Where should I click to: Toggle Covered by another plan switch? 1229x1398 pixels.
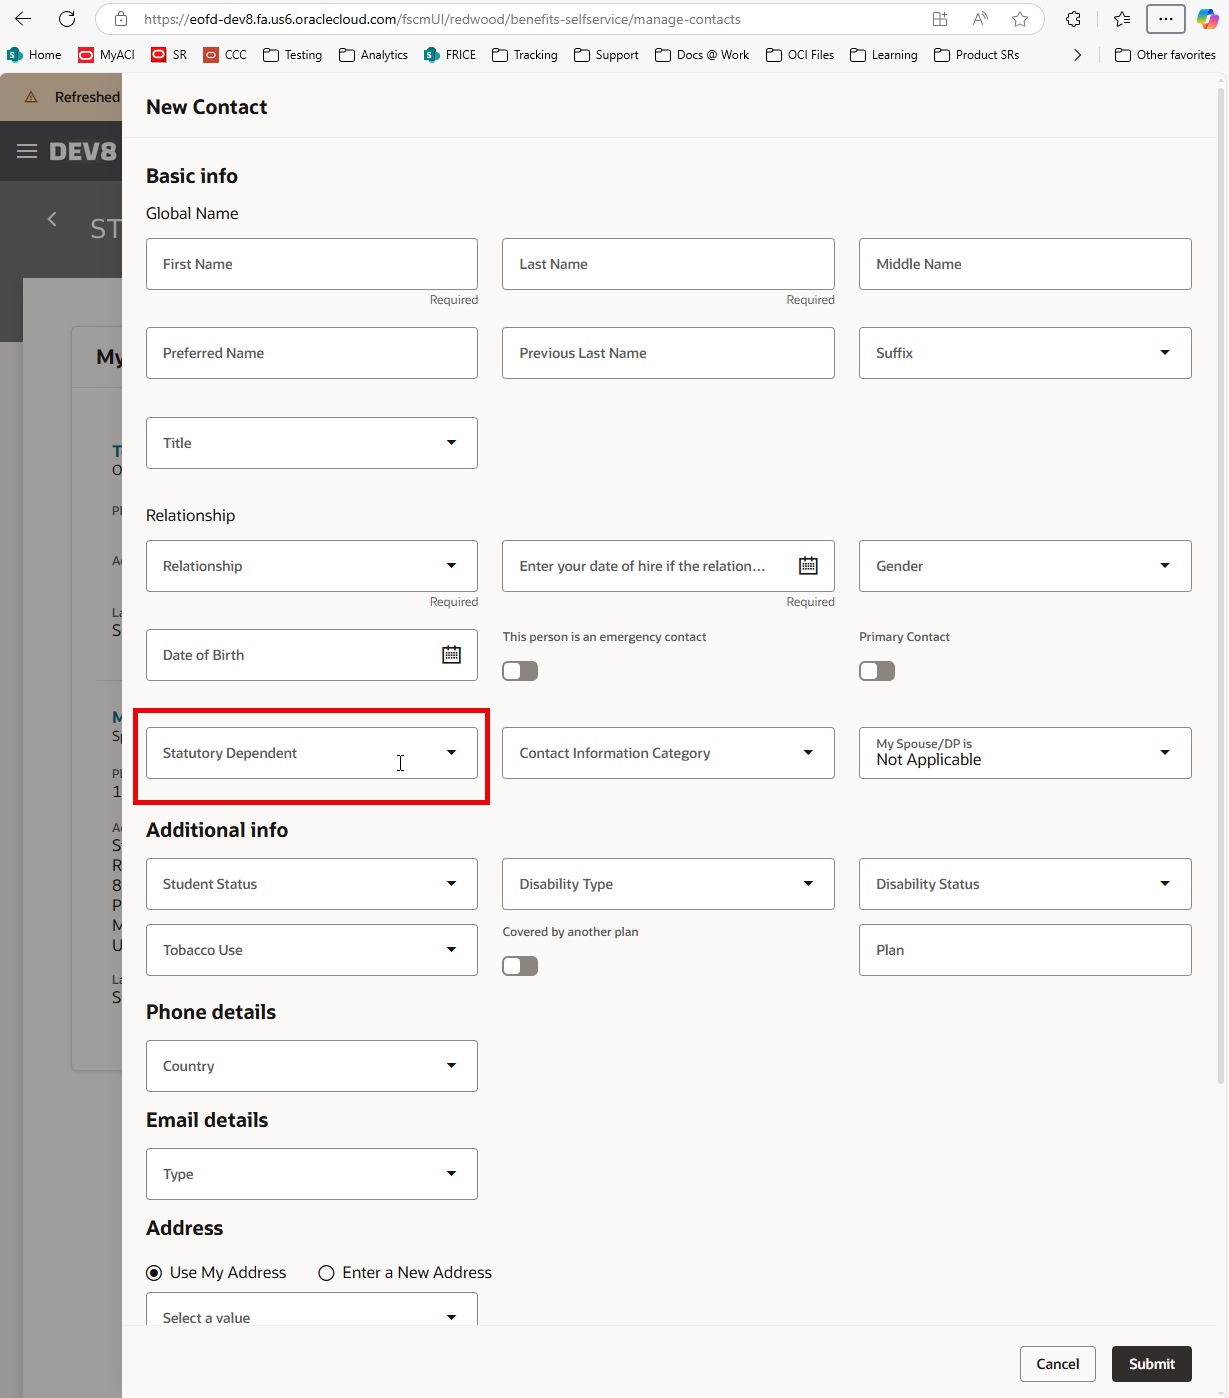click(x=520, y=966)
